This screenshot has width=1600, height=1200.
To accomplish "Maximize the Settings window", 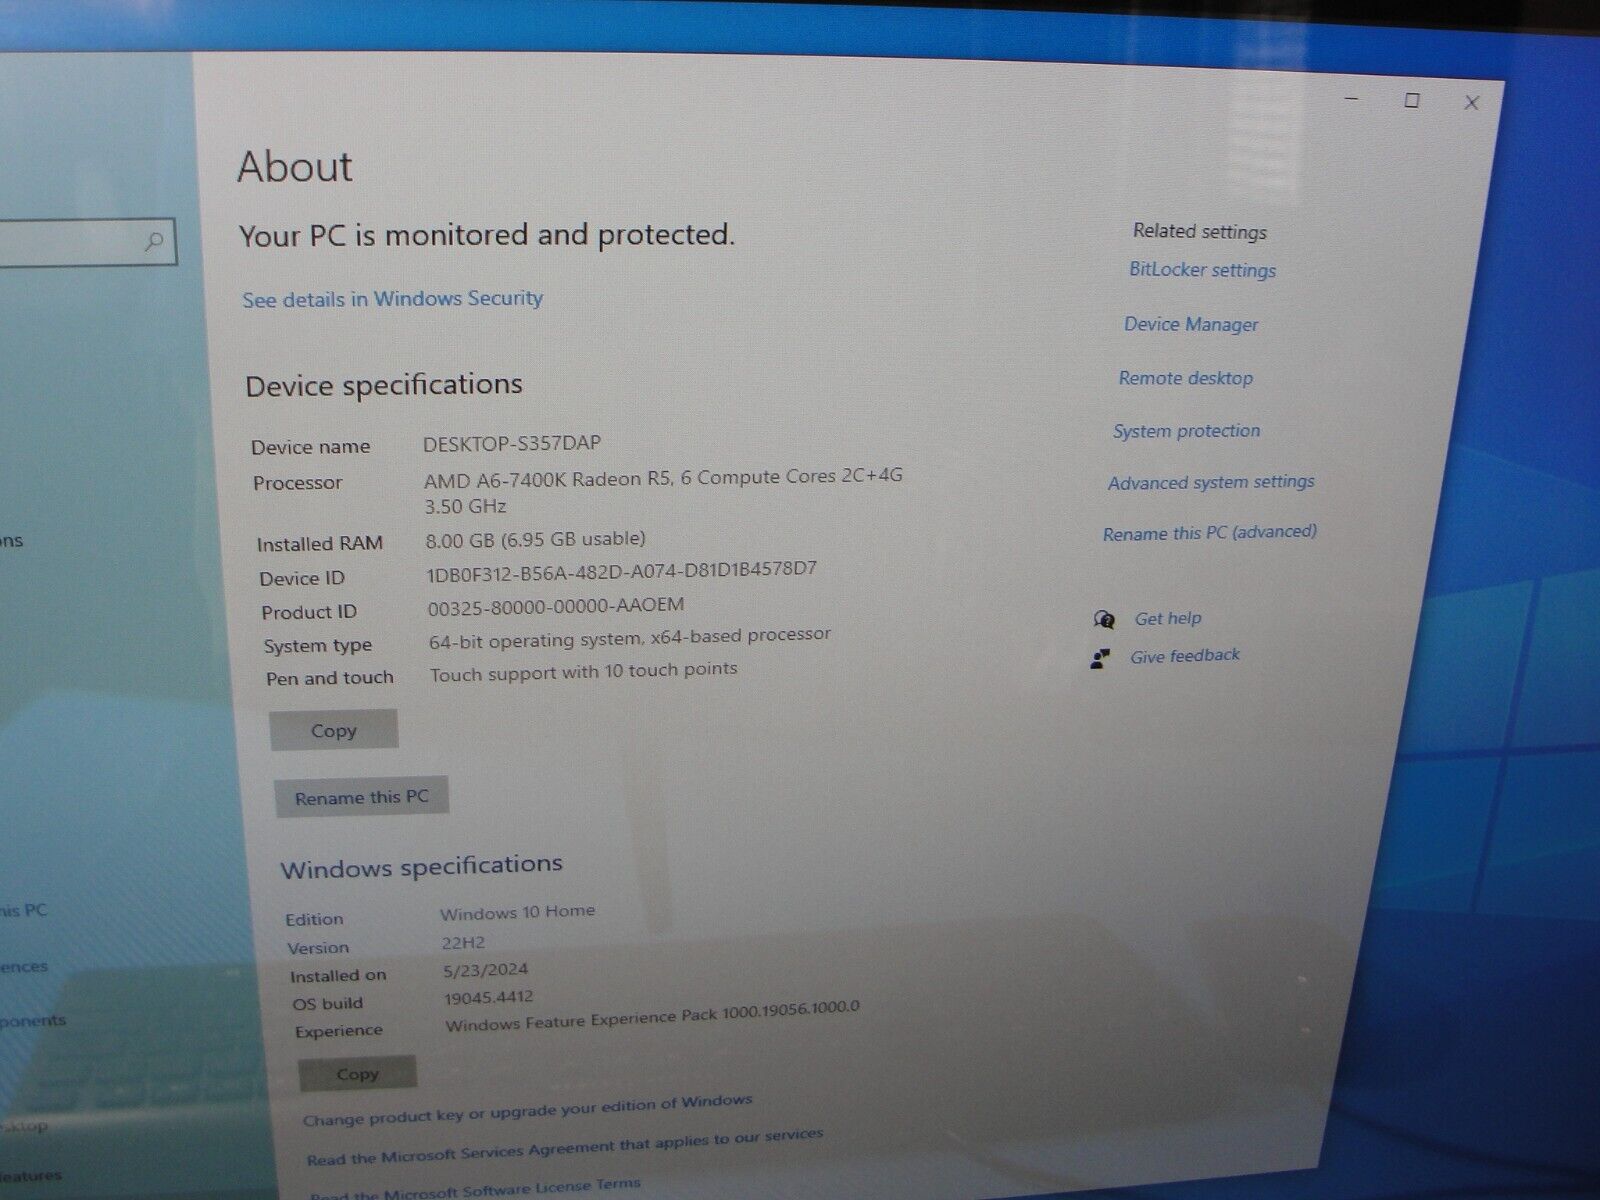I will (x=1412, y=100).
